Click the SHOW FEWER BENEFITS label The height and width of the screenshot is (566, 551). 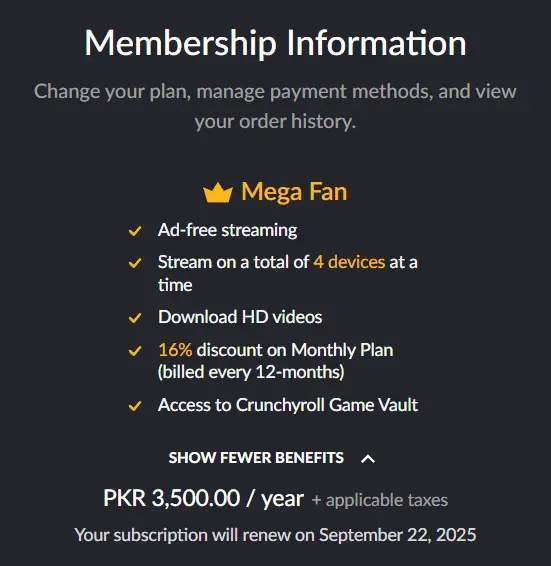tap(256, 458)
